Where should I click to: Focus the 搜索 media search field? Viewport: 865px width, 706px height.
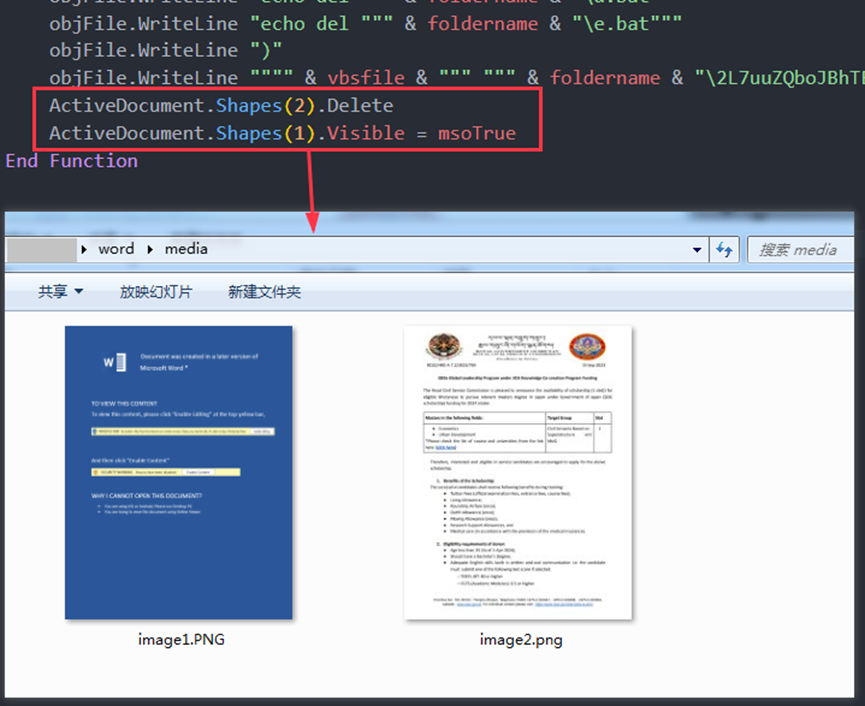click(x=801, y=250)
